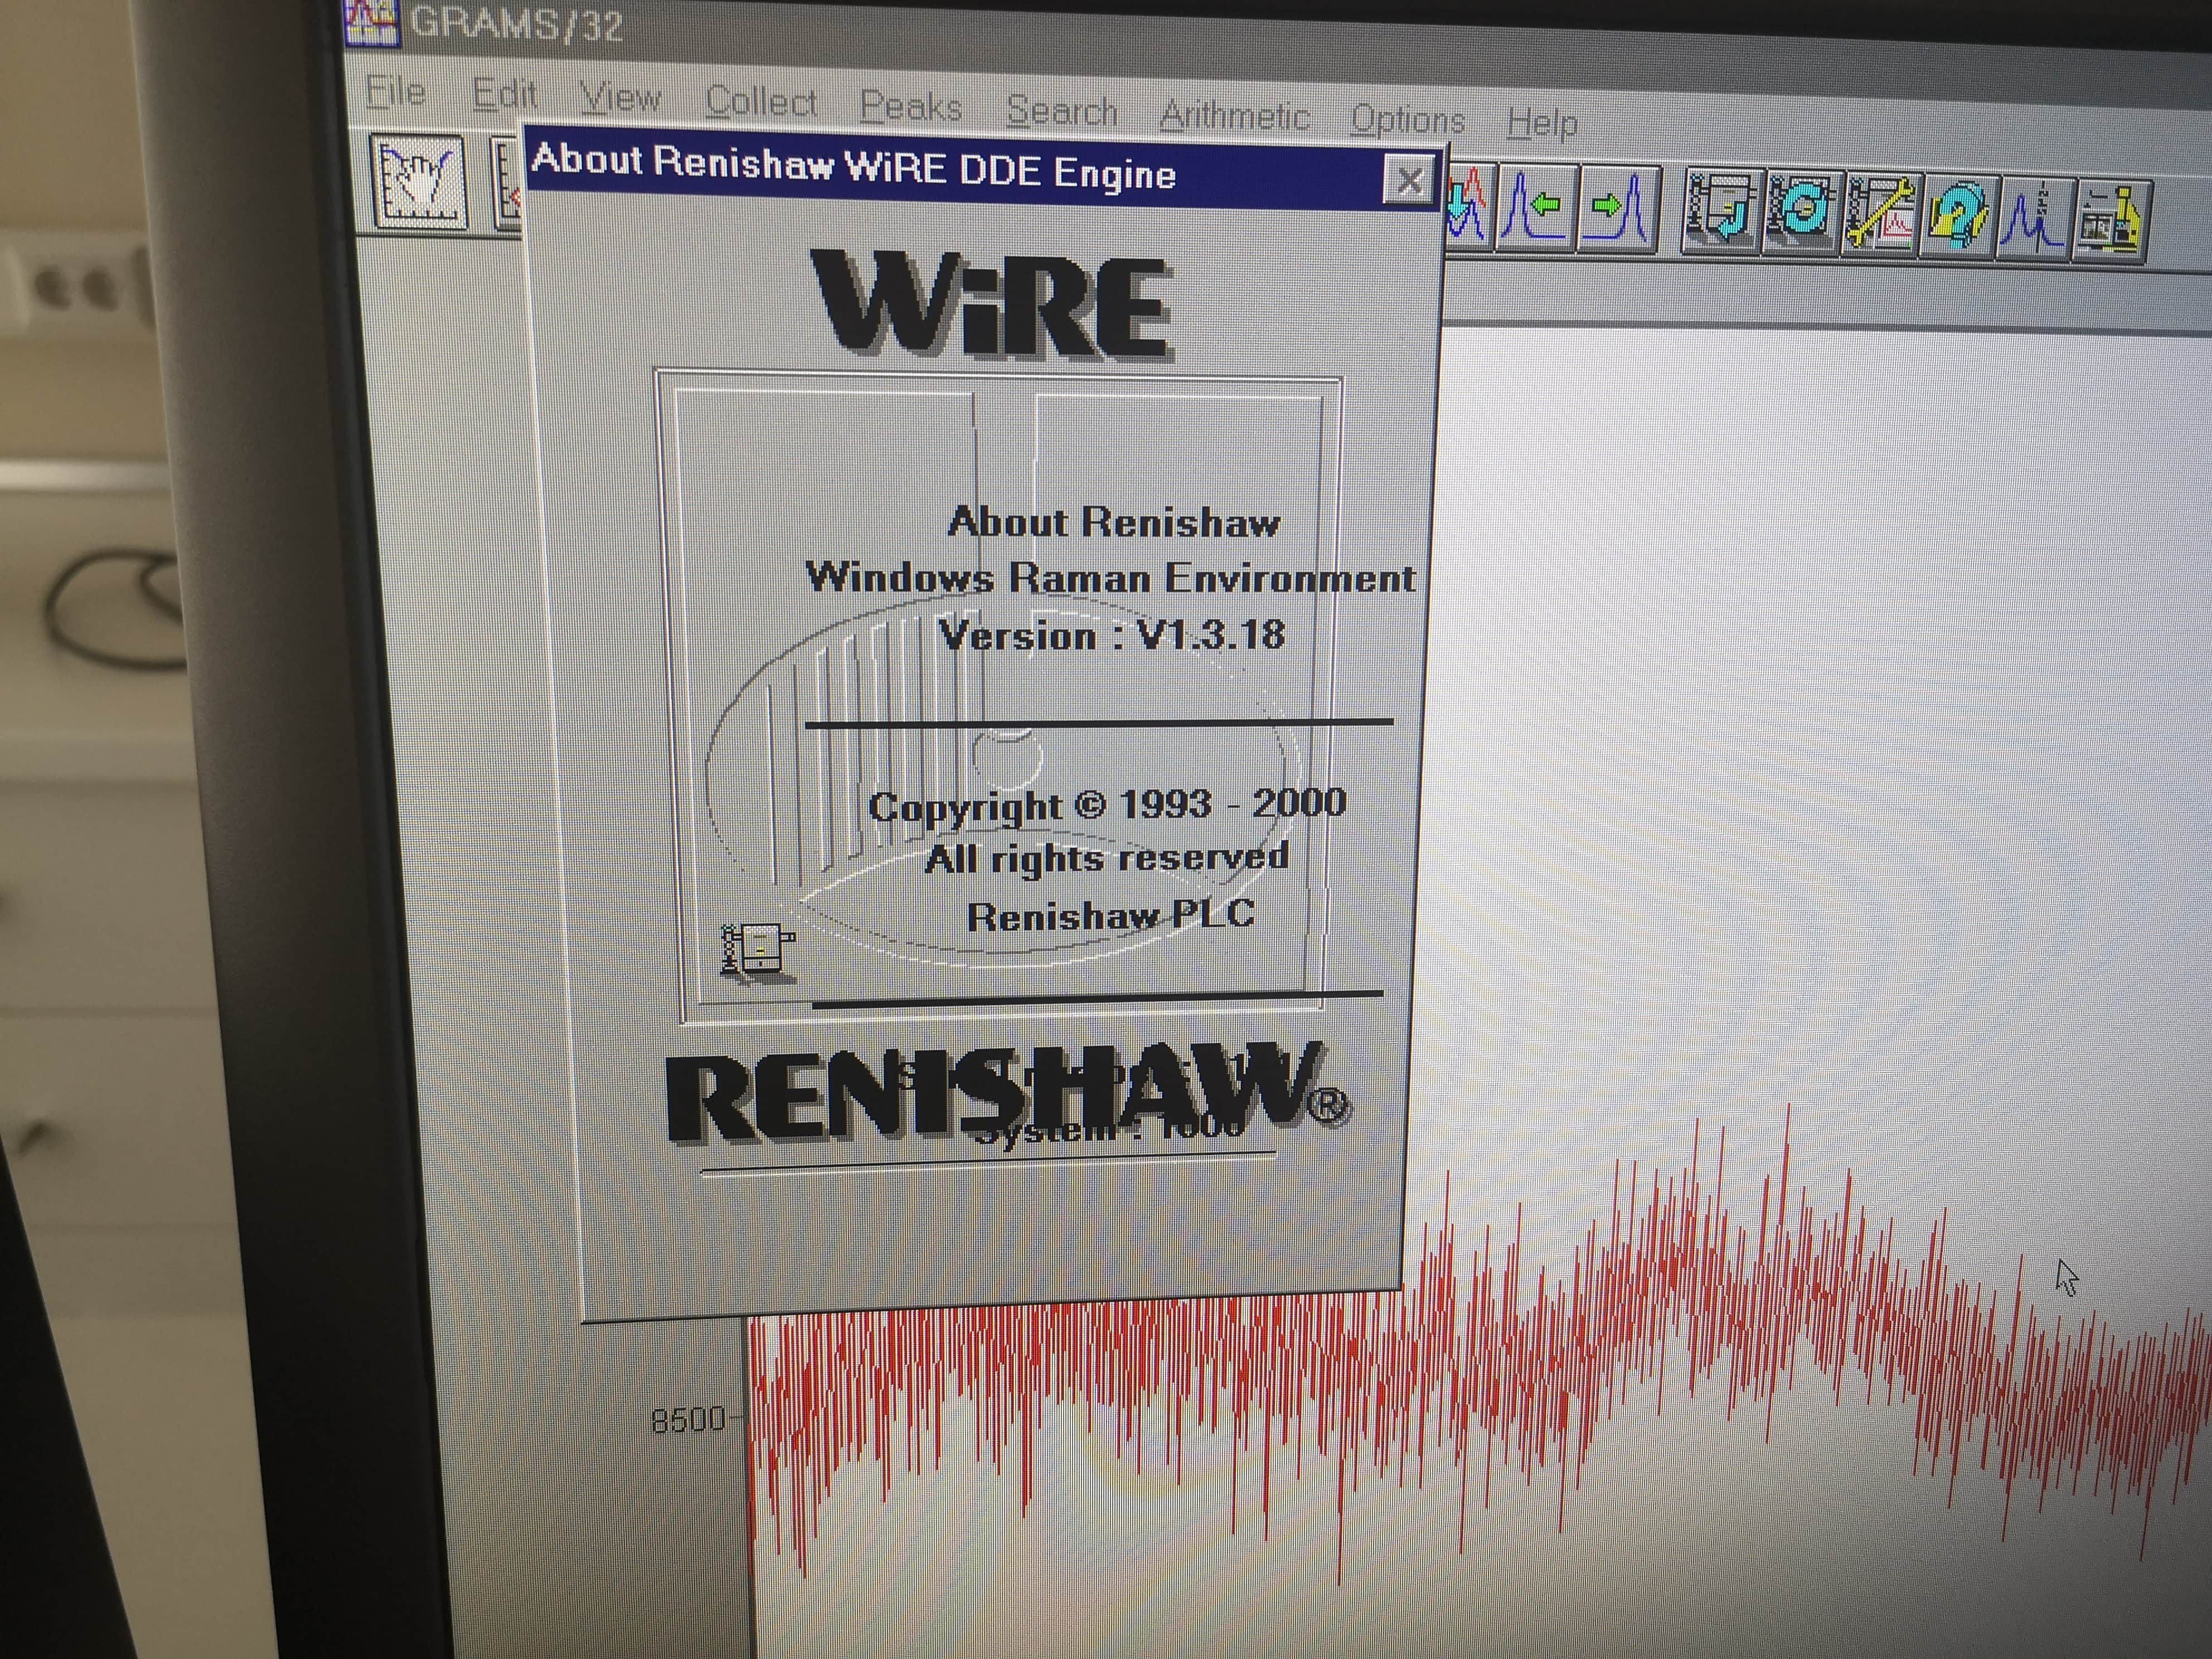Image resolution: width=2212 pixels, height=1659 pixels.
Task: Click the 'Version : V1.3.18' text
Action: 1112,634
